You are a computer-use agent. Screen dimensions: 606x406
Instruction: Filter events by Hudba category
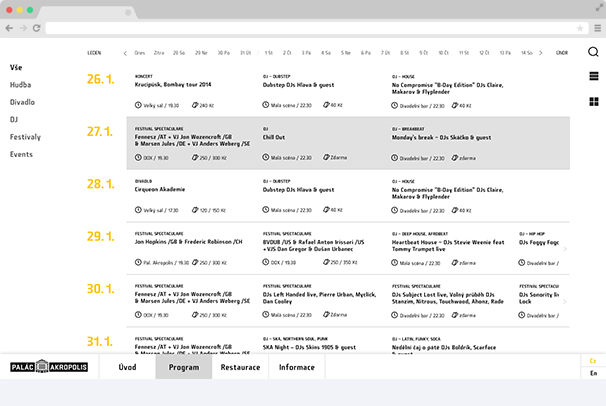pyautogui.click(x=21, y=85)
